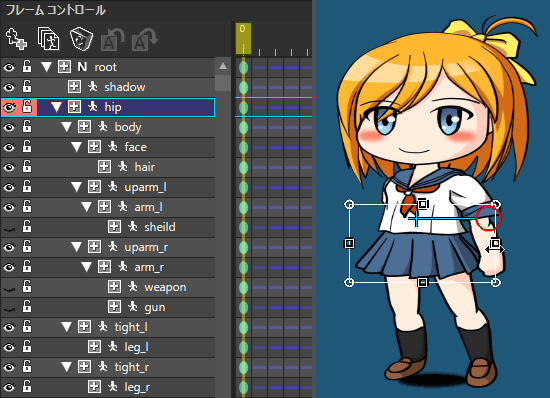550x398 pixels.
Task: Collapse the uparm_r tree node
Action: (76, 247)
